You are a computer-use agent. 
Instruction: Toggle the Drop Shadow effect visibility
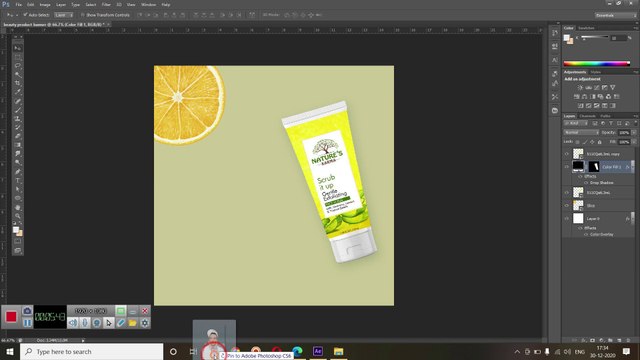pos(586,183)
